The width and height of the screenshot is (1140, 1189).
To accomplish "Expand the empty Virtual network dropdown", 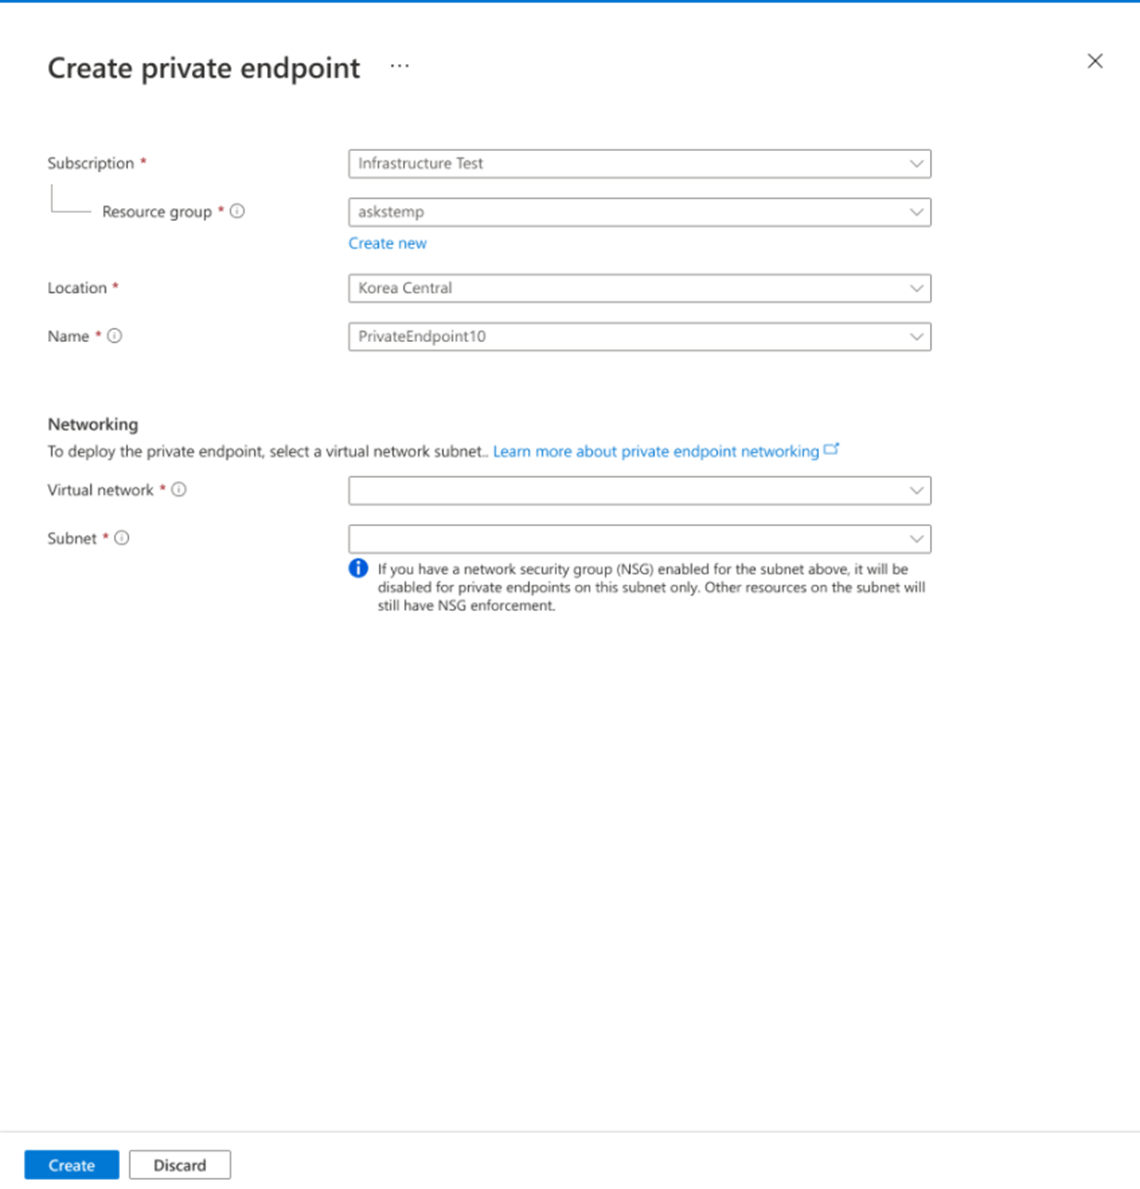I will (x=639, y=491).
